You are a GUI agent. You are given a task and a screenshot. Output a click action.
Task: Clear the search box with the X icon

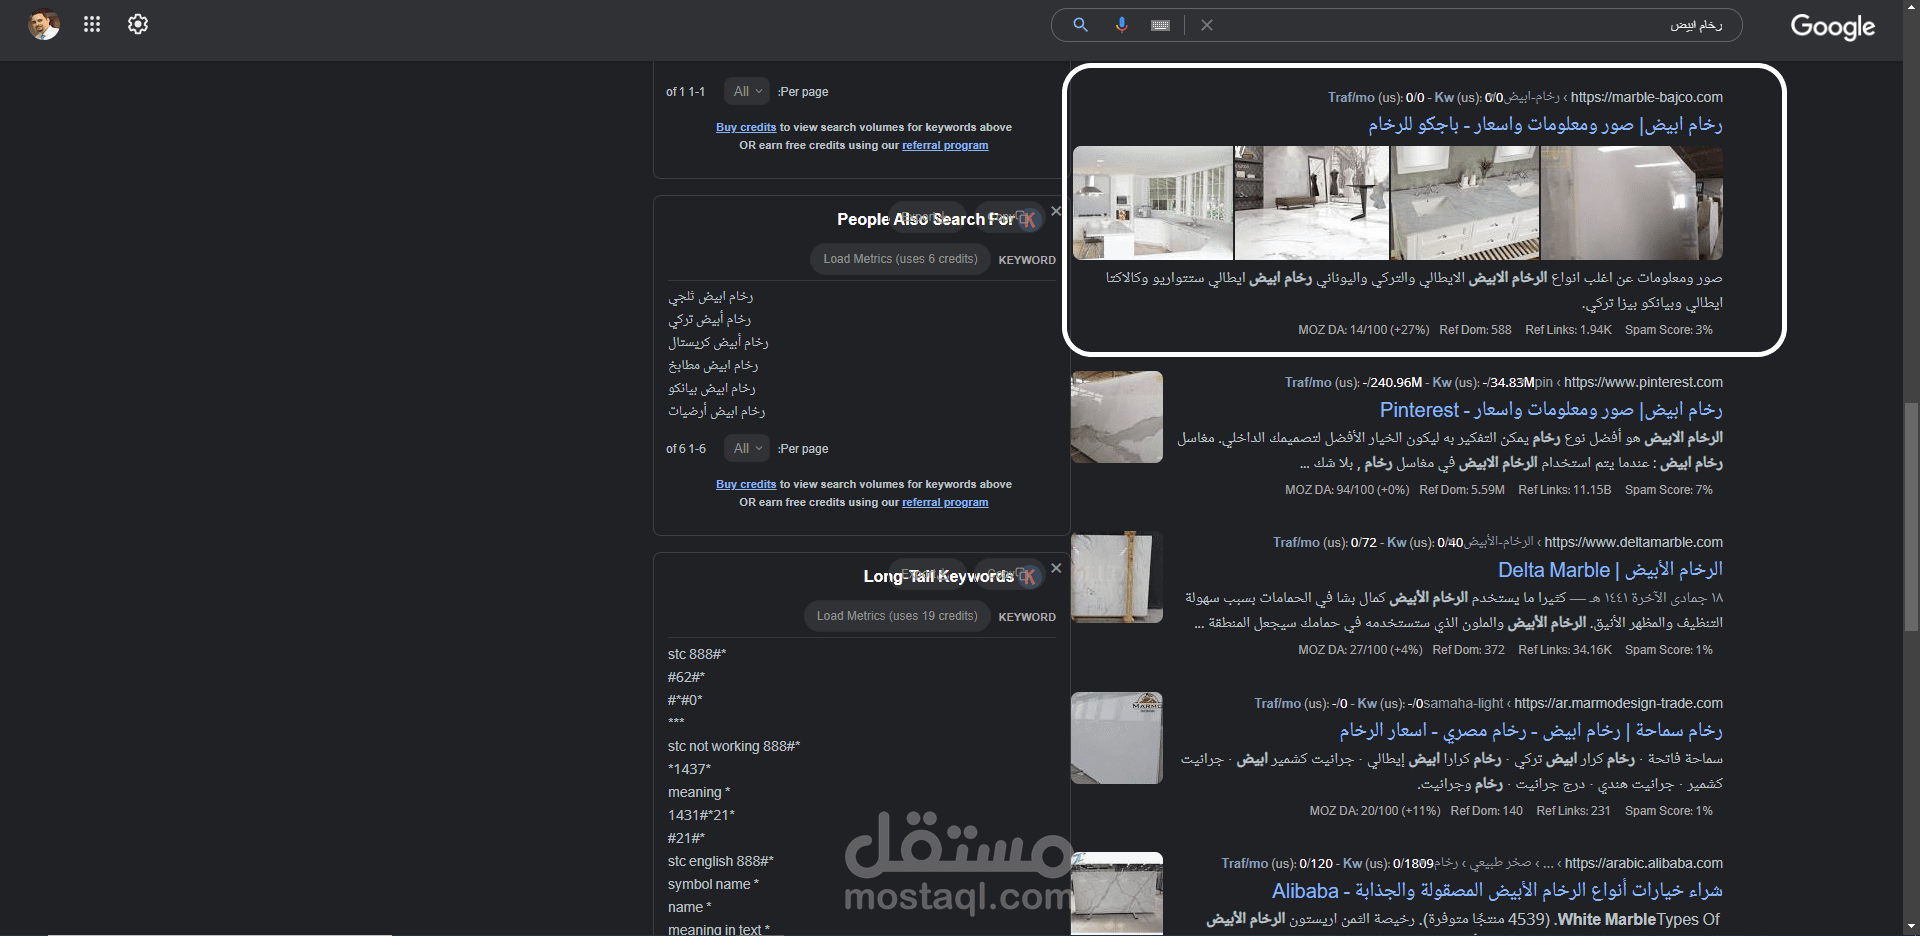tap(1207, 25)
